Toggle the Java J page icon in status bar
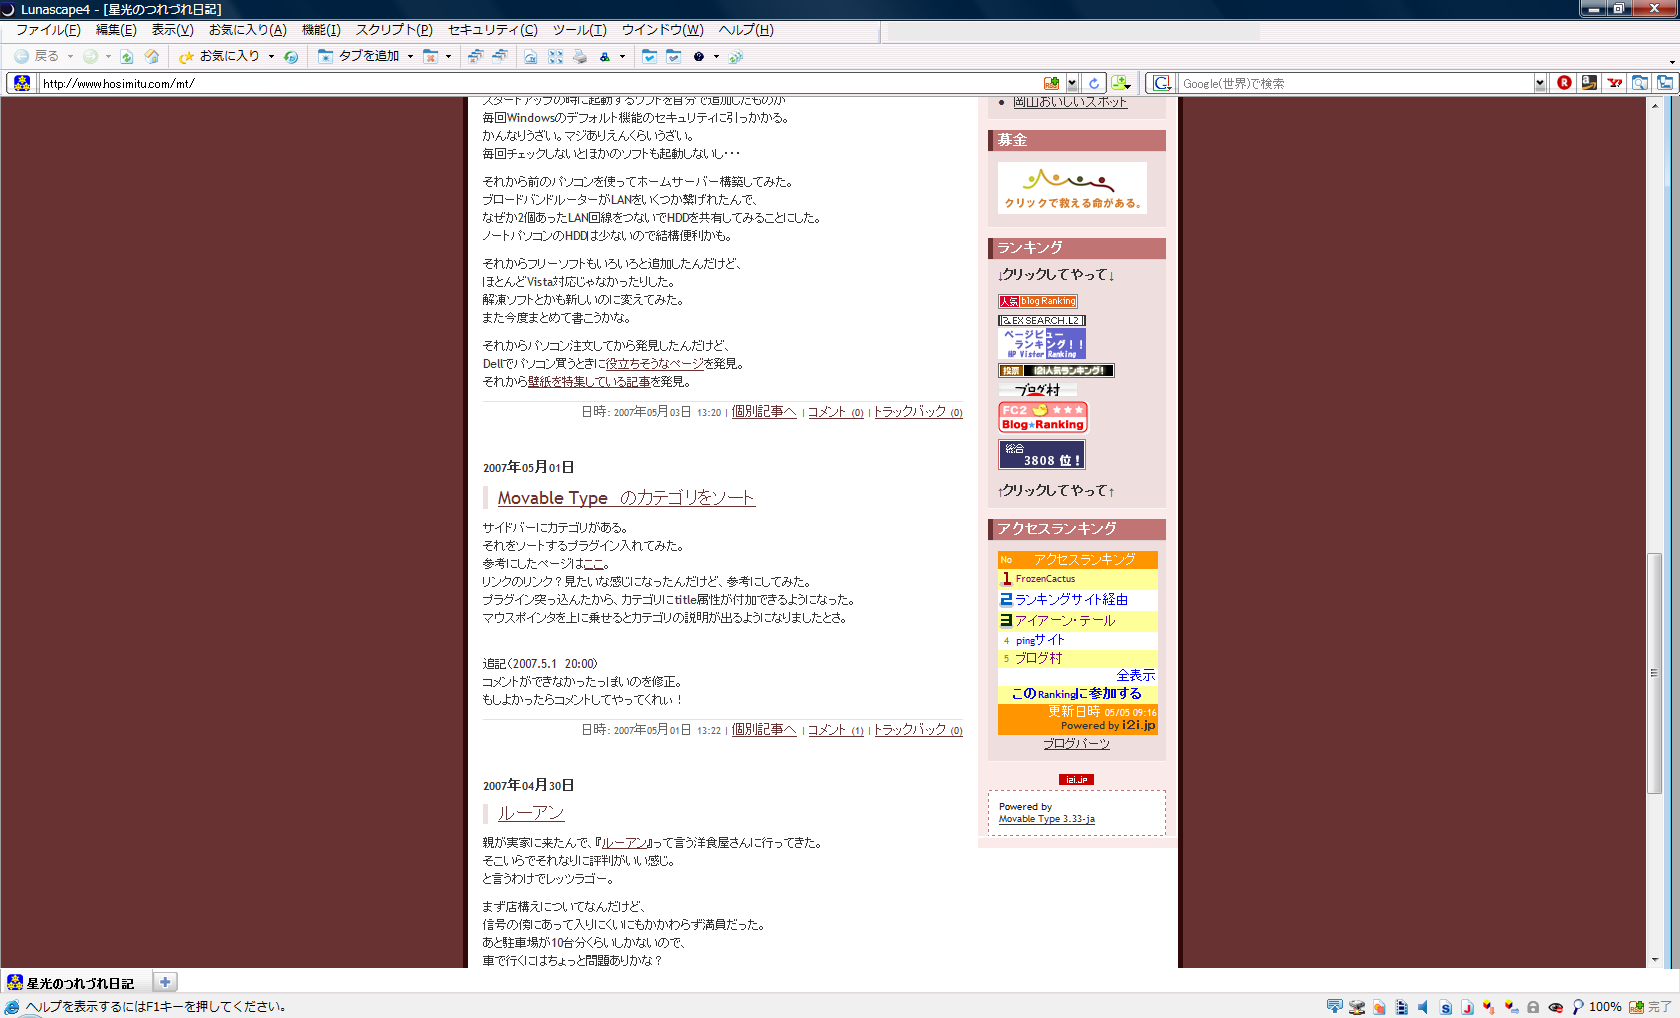 1467,1007
